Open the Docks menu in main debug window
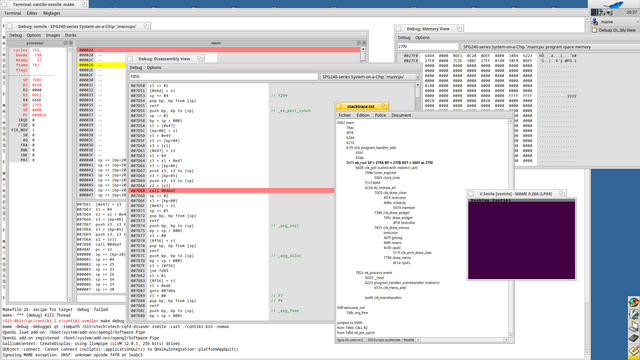 [71, 35]
